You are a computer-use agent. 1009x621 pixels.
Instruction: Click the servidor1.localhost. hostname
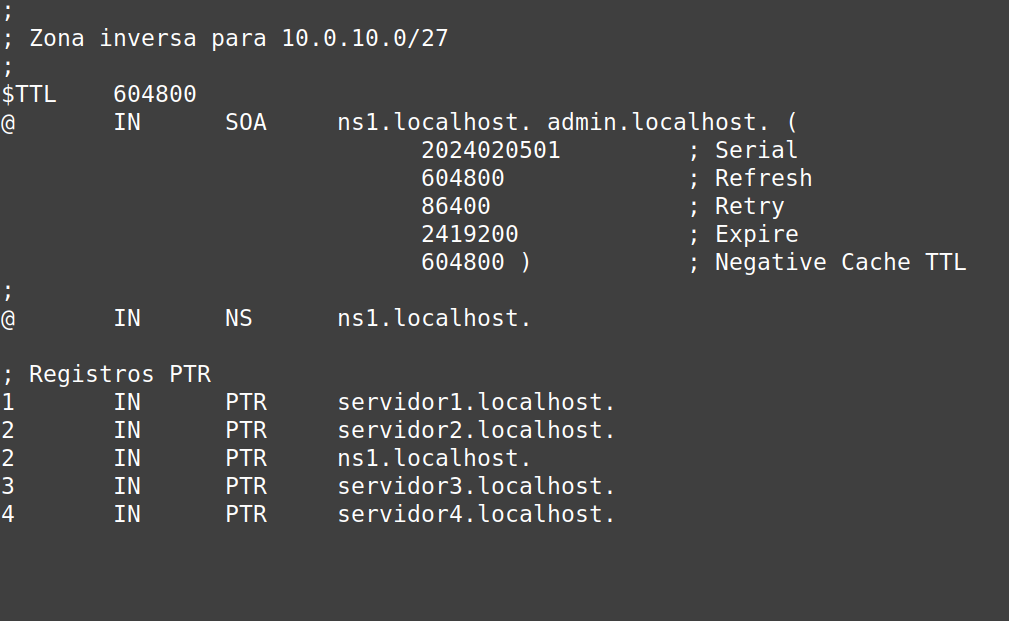pos(476,403)
